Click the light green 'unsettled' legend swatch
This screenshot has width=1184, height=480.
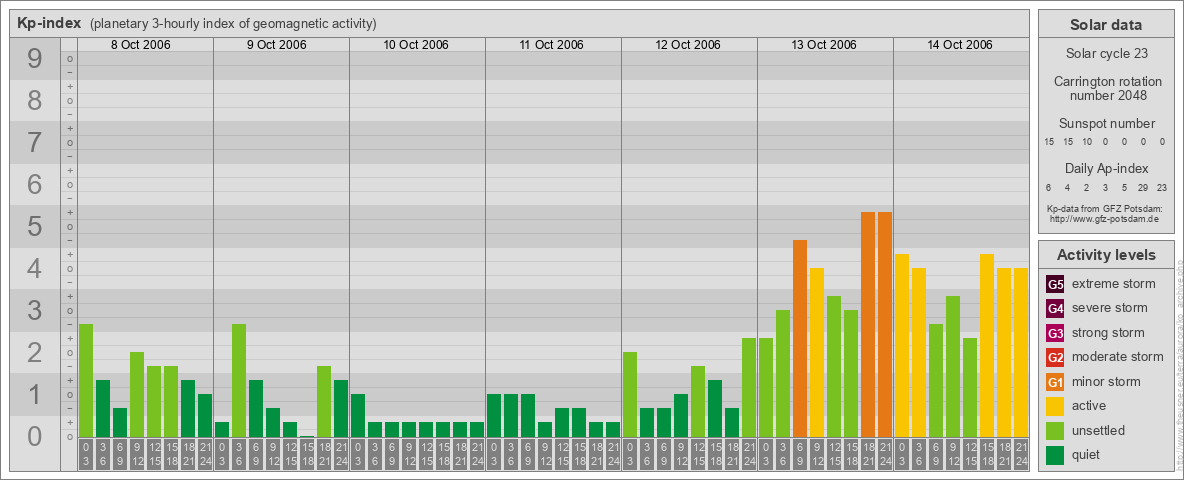pyautogui.click(x=1055, y=430)
